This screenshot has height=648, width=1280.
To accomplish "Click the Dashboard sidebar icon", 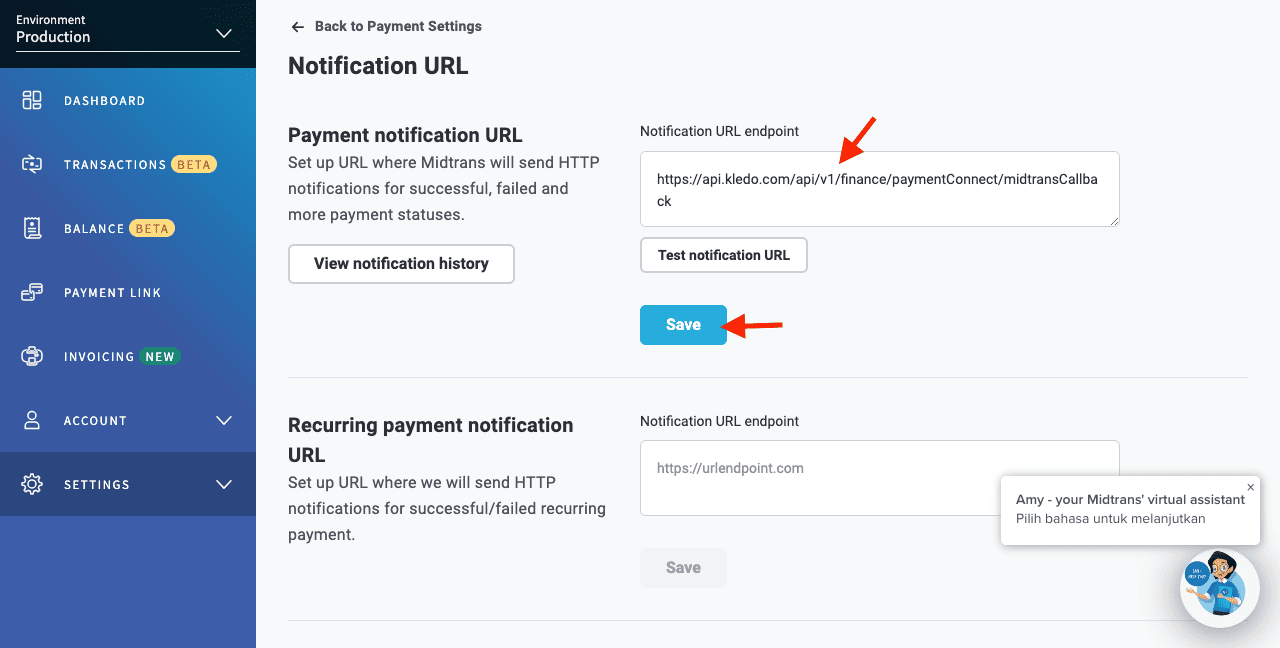I will point(32,100).
